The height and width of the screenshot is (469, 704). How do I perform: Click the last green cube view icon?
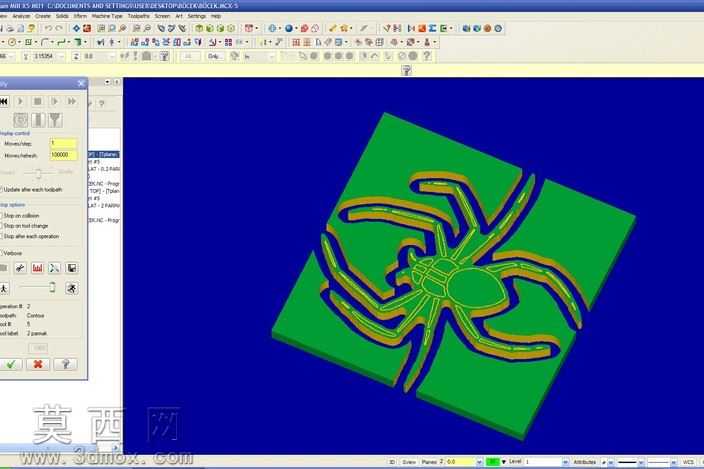tap(231, 28)
